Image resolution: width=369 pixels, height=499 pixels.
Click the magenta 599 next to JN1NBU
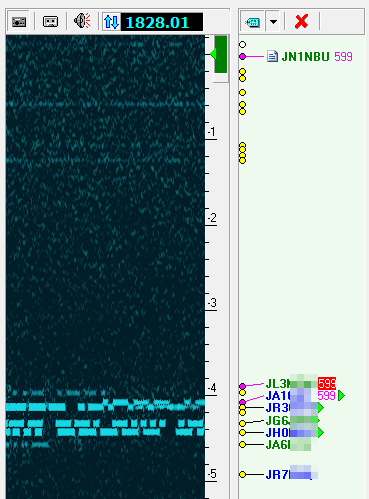[343, 57]
